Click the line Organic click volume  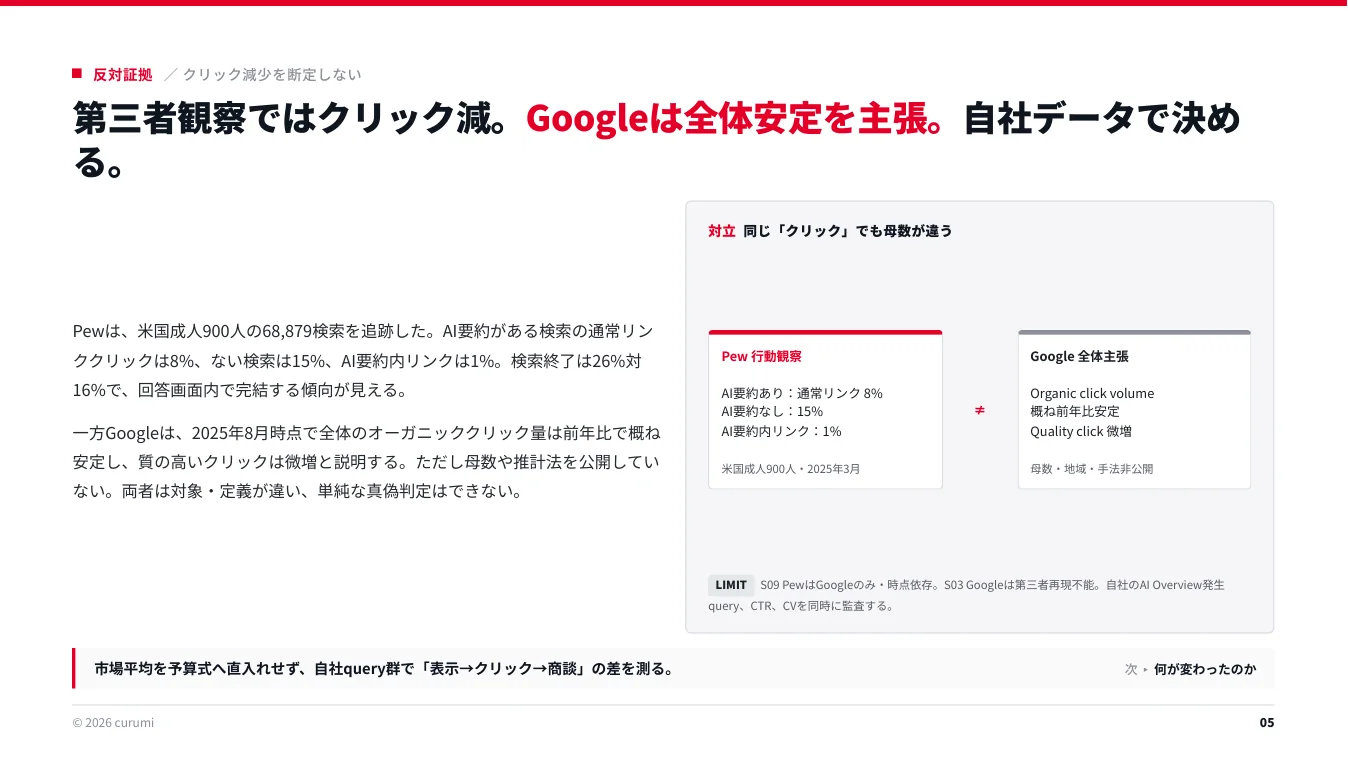[1092, 393]
